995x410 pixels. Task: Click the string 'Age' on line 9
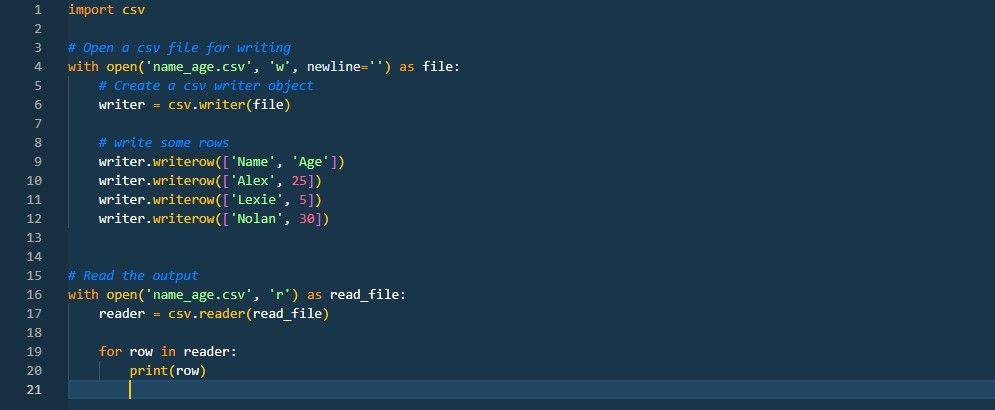pyautogui.click(x=311, y=162)
